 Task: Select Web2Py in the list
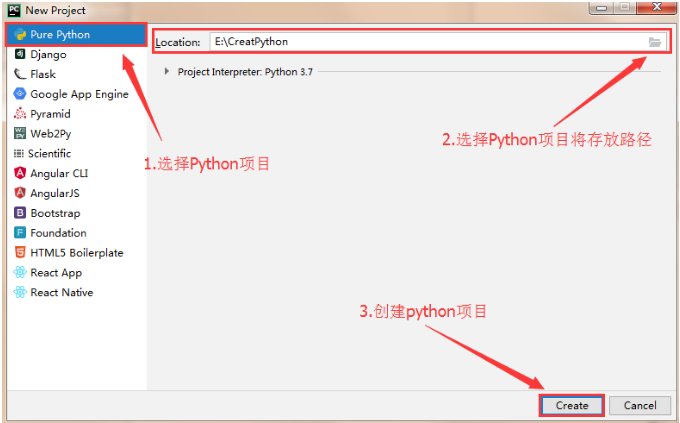click(x=76, y=134)
